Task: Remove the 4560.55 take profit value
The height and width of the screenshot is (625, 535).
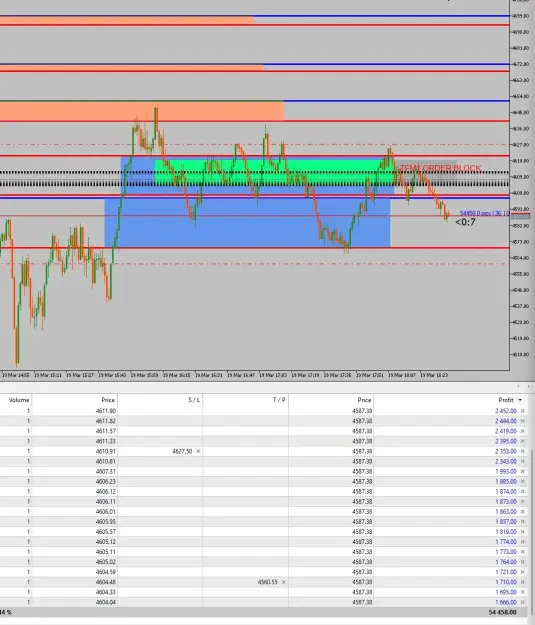Action: click(284, 582)
